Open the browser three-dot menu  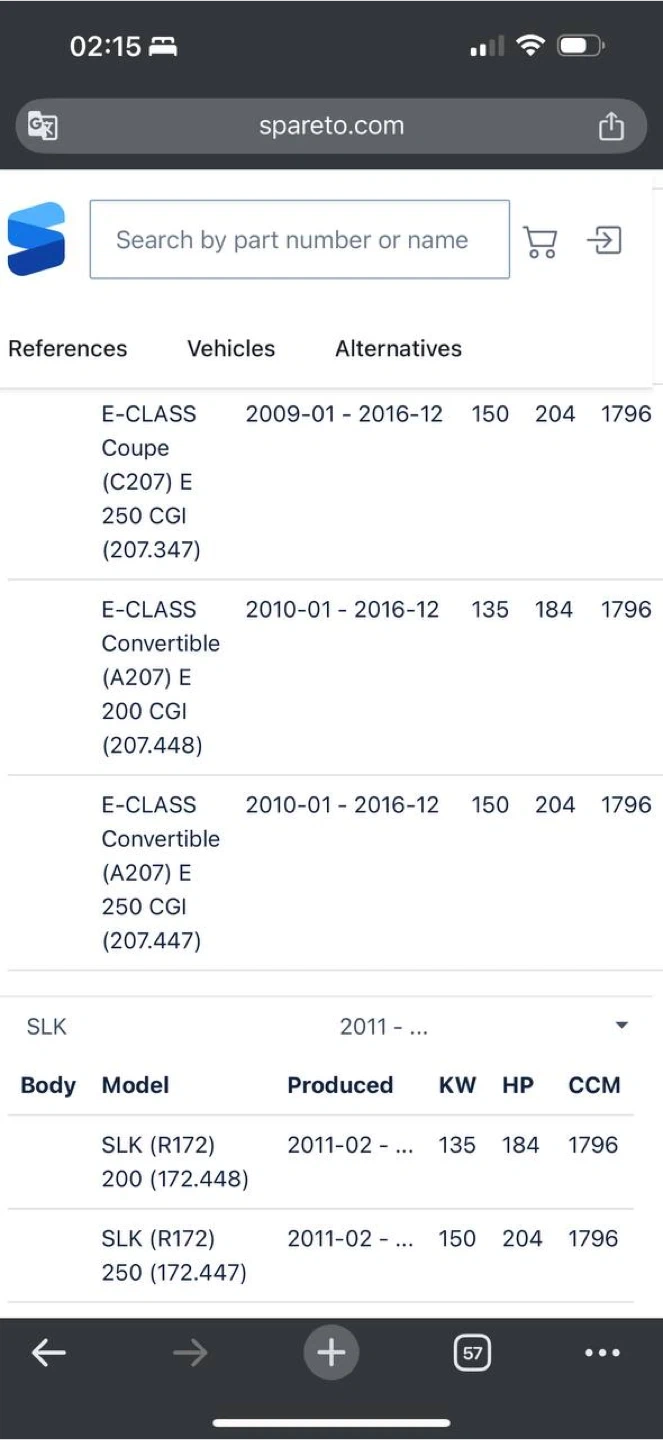click(x=602, y=1353)
